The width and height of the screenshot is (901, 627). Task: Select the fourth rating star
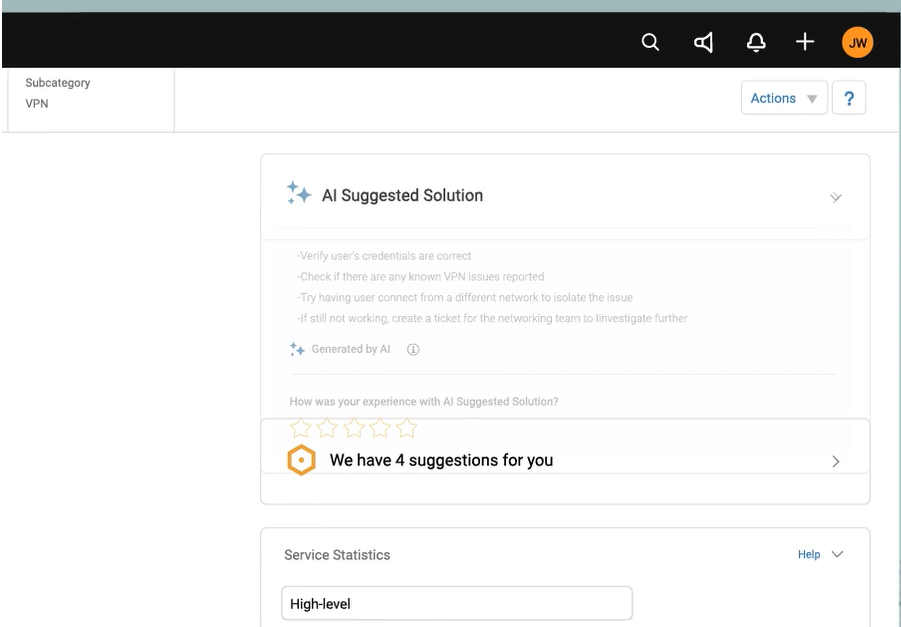[379, 429]
